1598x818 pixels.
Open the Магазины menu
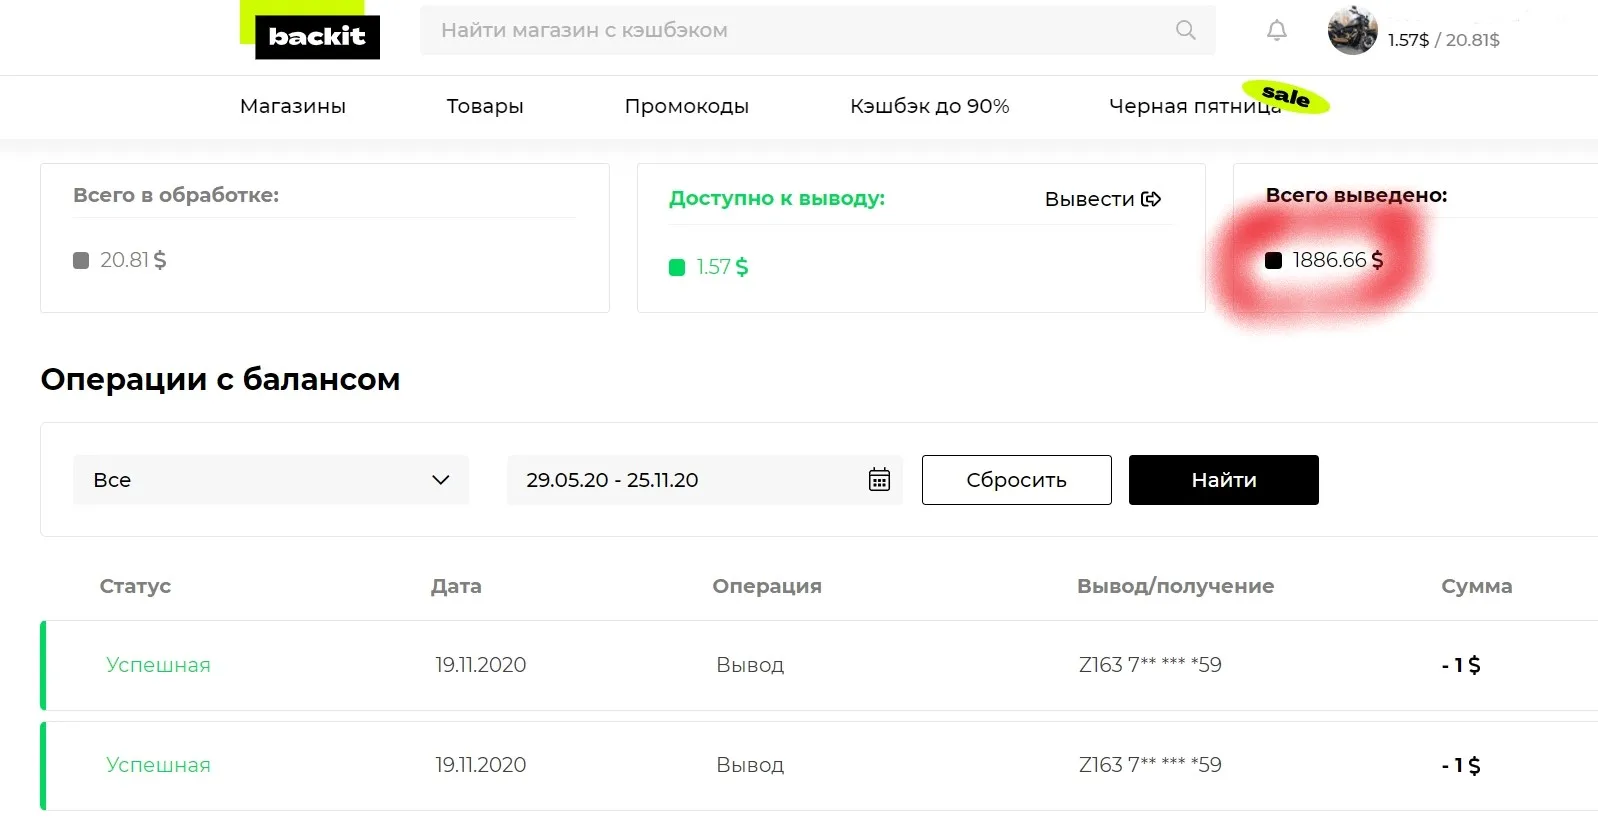pyautogui.click(x=293, y=106)
